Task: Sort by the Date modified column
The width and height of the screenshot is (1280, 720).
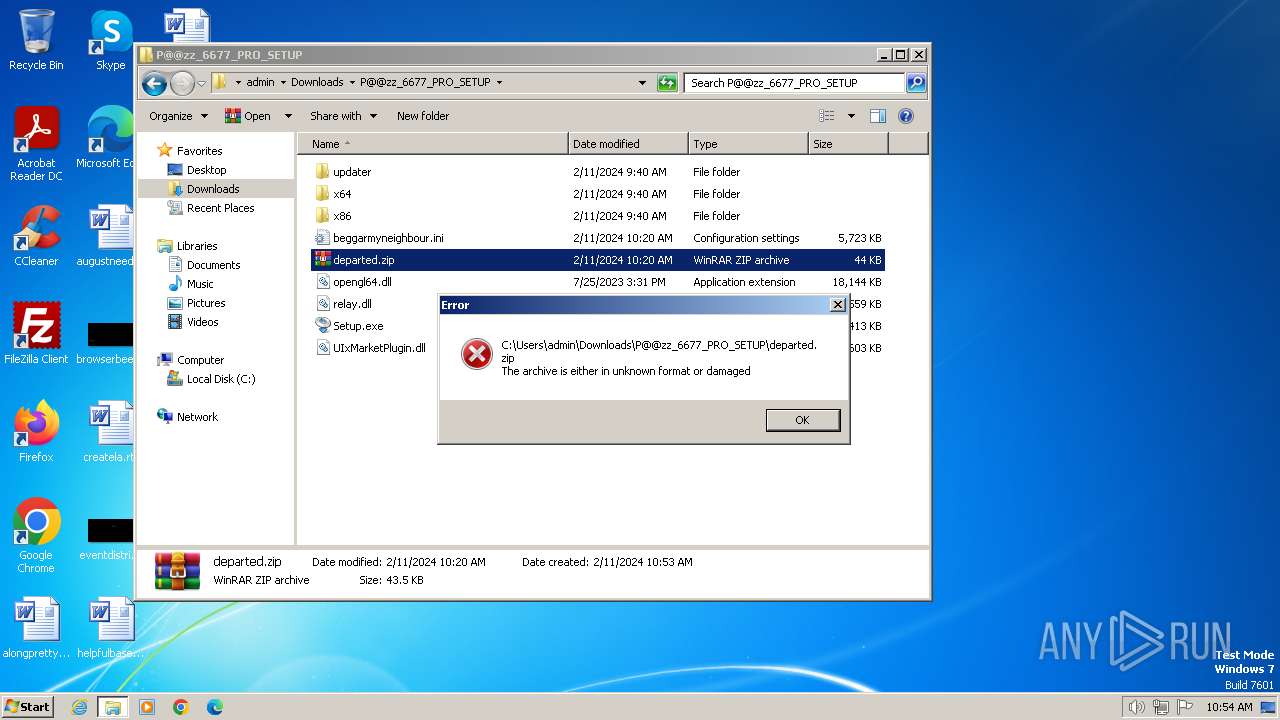Action: 628,144
